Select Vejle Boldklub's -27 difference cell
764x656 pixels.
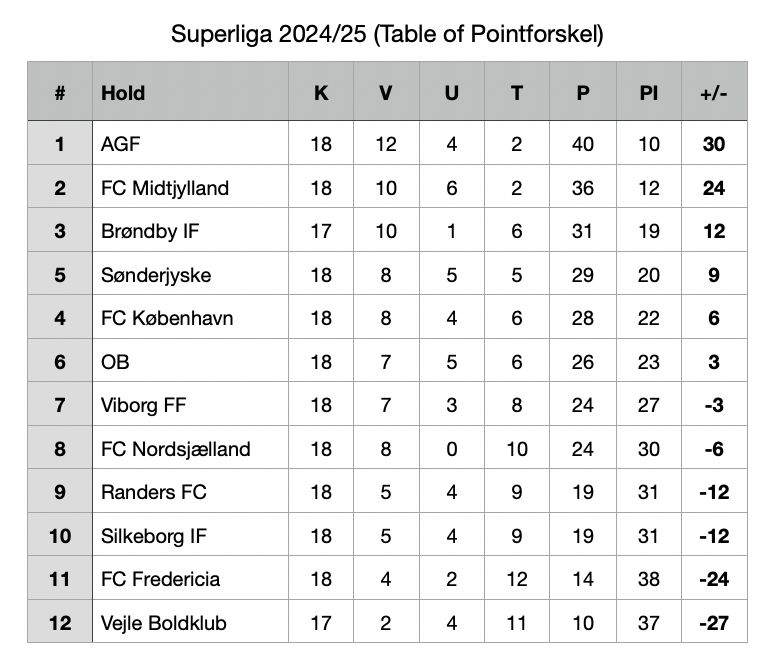click(x=713, y=623)
